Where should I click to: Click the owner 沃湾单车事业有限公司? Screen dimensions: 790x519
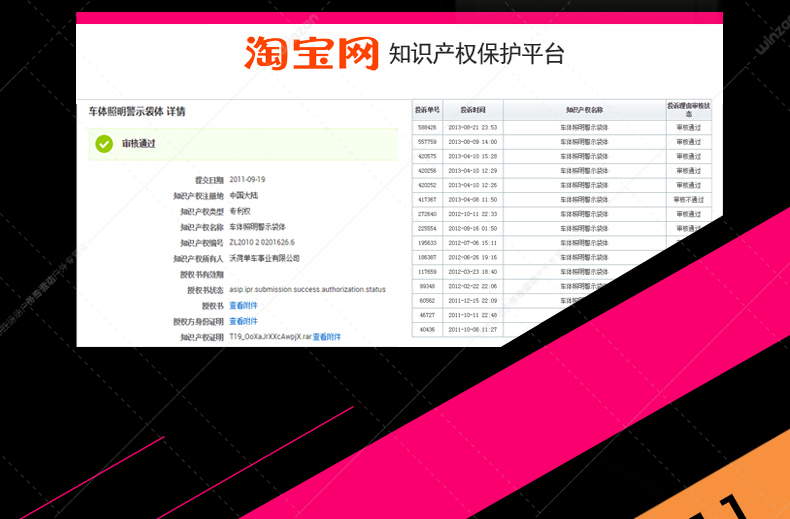tap(265, 258)
